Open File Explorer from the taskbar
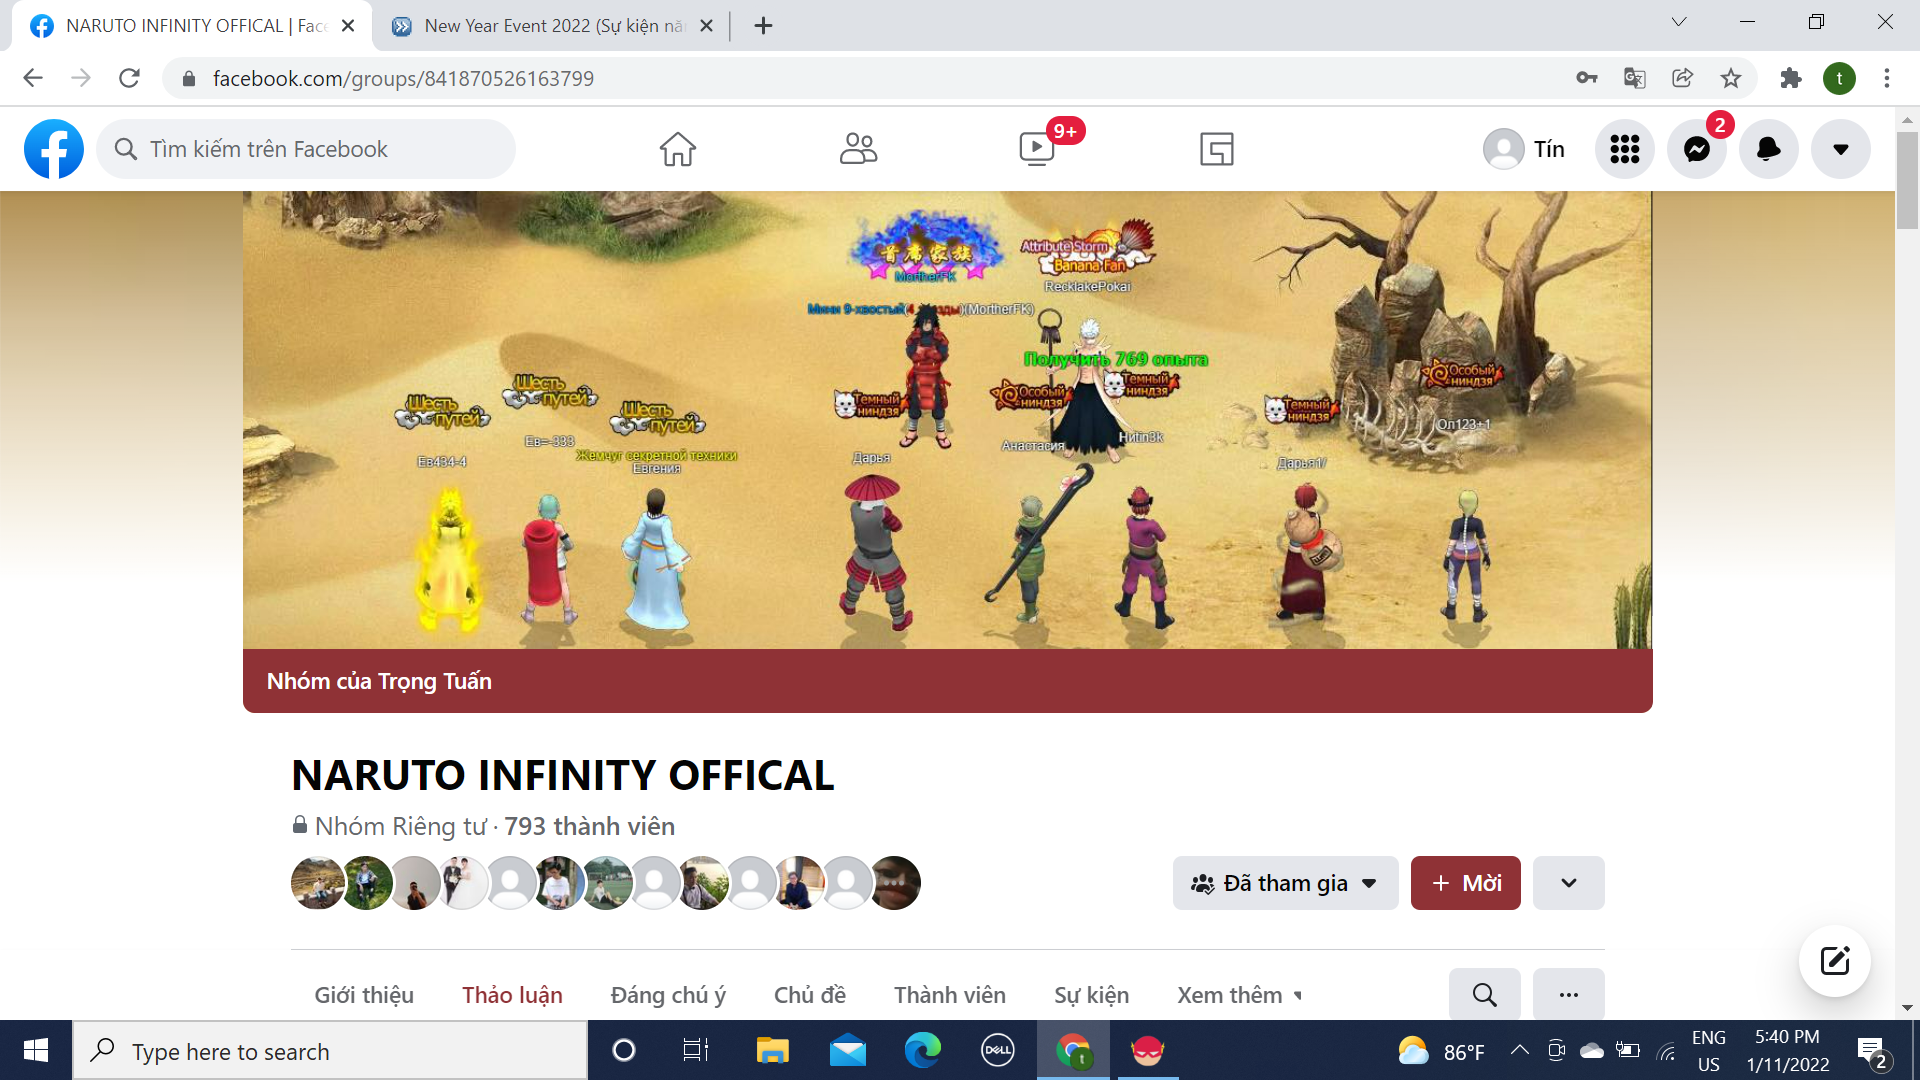The image size is (1920, 1080). click(772, 1051)
